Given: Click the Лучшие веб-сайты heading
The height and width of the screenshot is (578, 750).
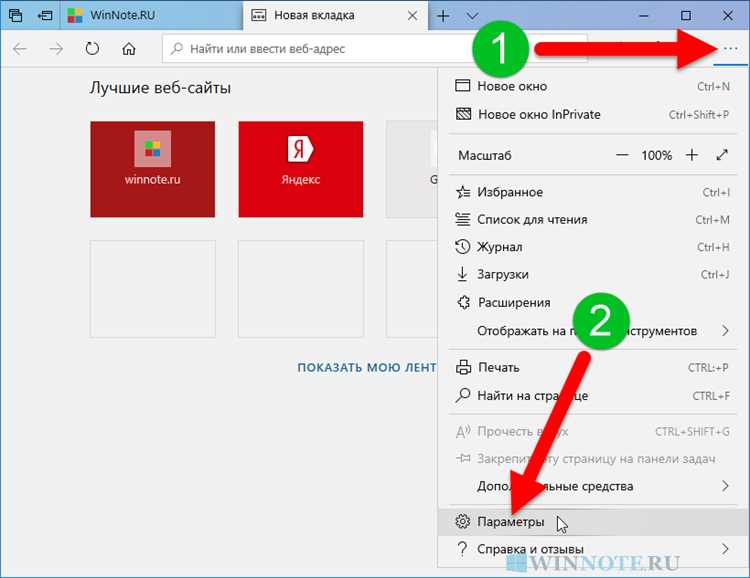Looking at the screenshot, I should pos(160,88).
